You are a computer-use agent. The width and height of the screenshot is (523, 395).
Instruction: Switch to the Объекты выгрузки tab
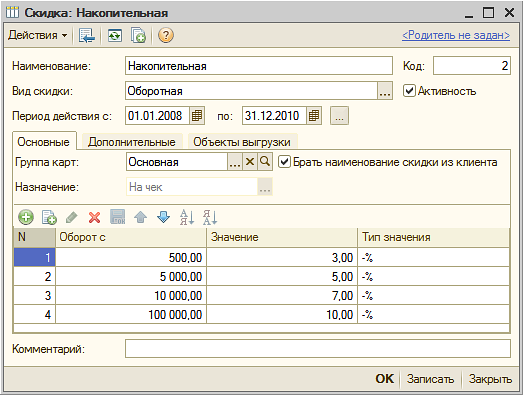[x=242, y=142]
